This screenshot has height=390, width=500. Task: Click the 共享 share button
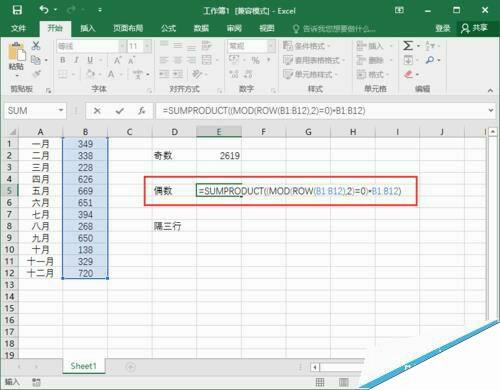pyautogui.click(x=475, y=28)
